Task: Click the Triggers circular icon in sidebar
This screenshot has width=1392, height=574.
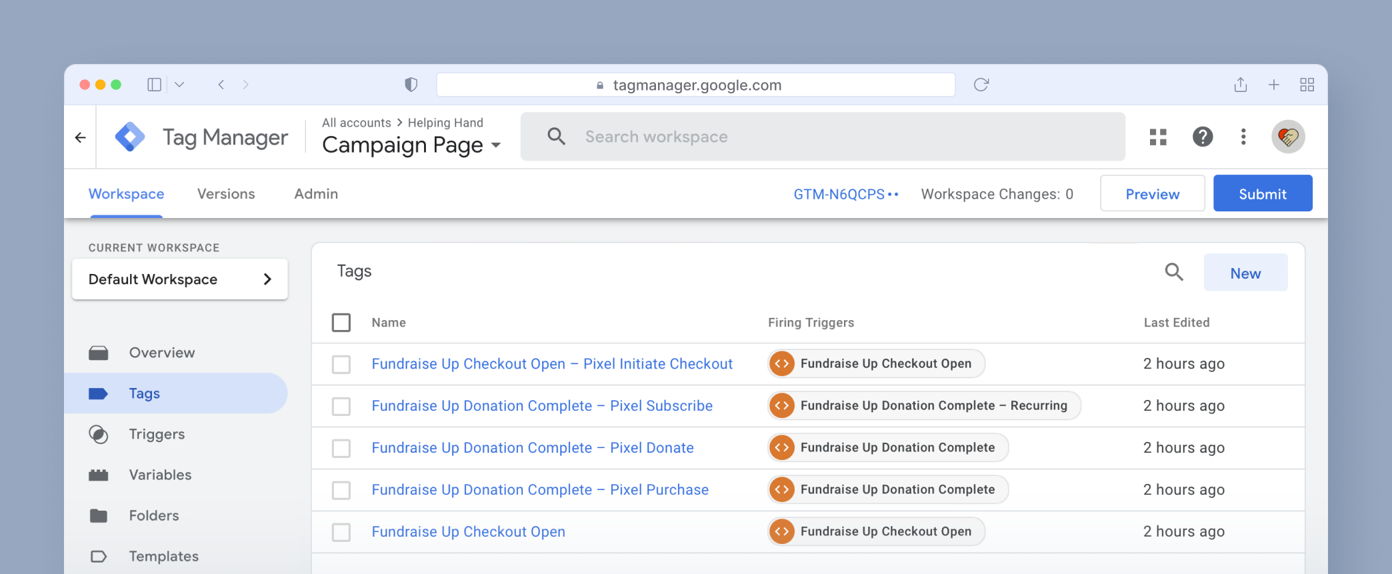Action: pyautogui.click(x=98, y=434)
